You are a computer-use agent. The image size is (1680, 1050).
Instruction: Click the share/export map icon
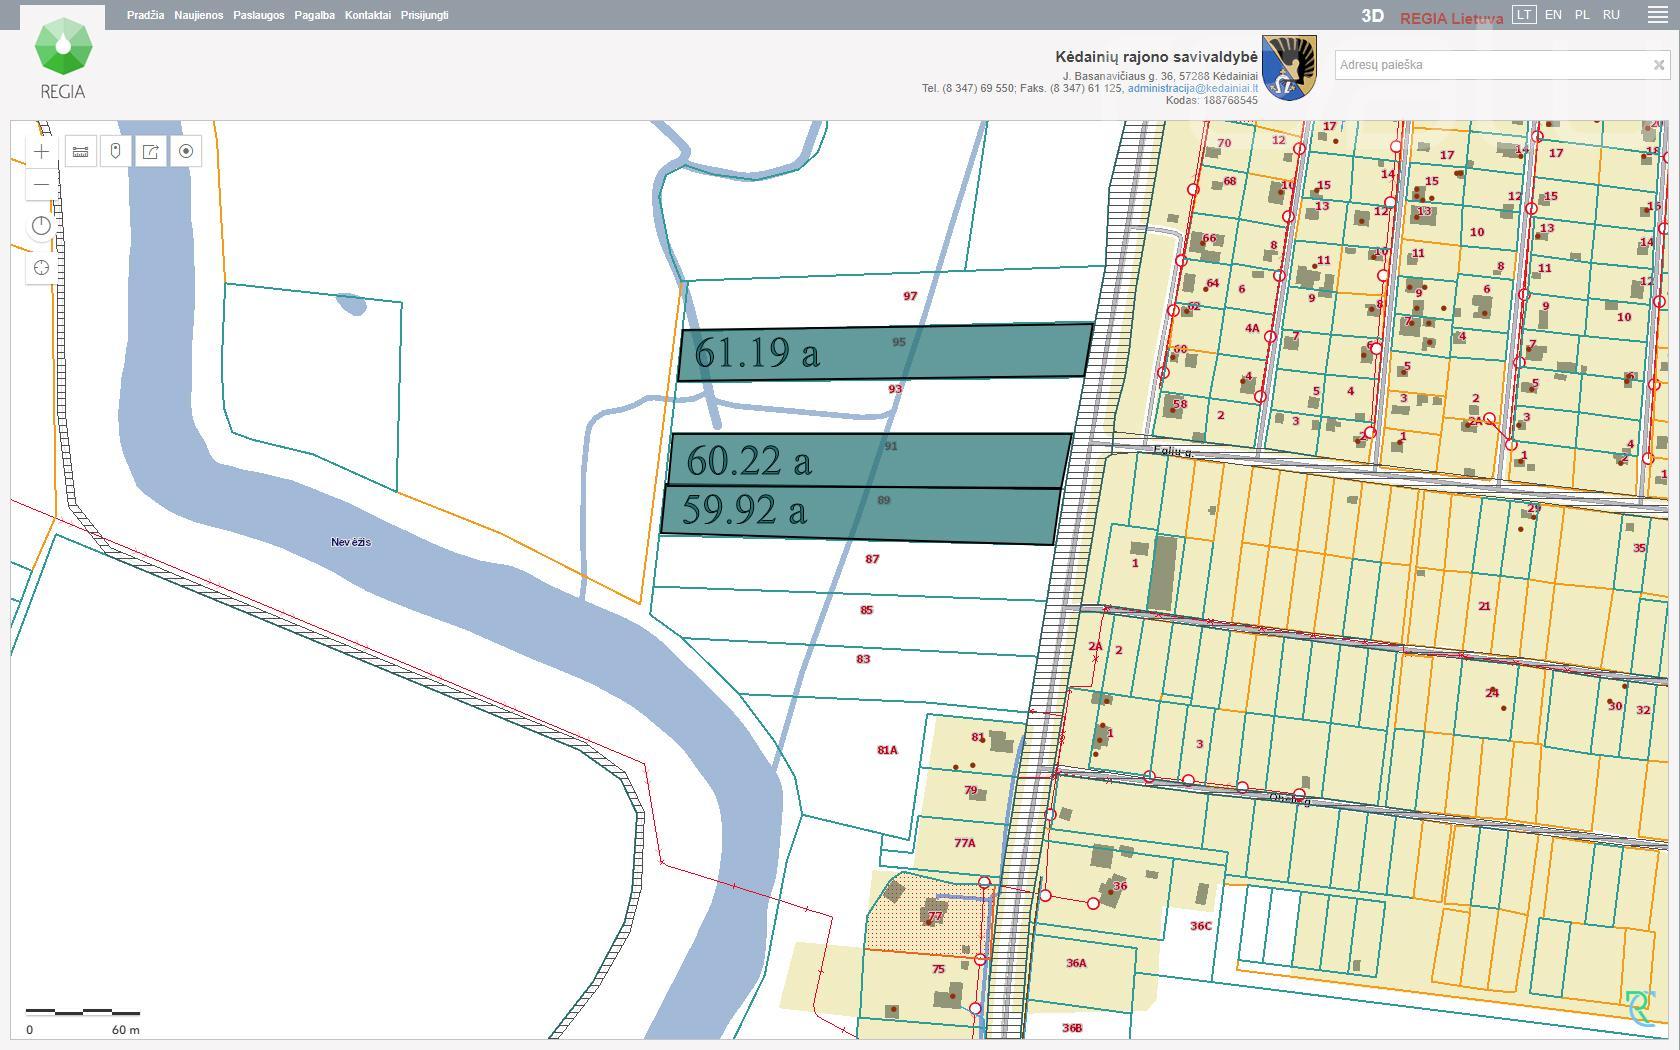point(151,152)
